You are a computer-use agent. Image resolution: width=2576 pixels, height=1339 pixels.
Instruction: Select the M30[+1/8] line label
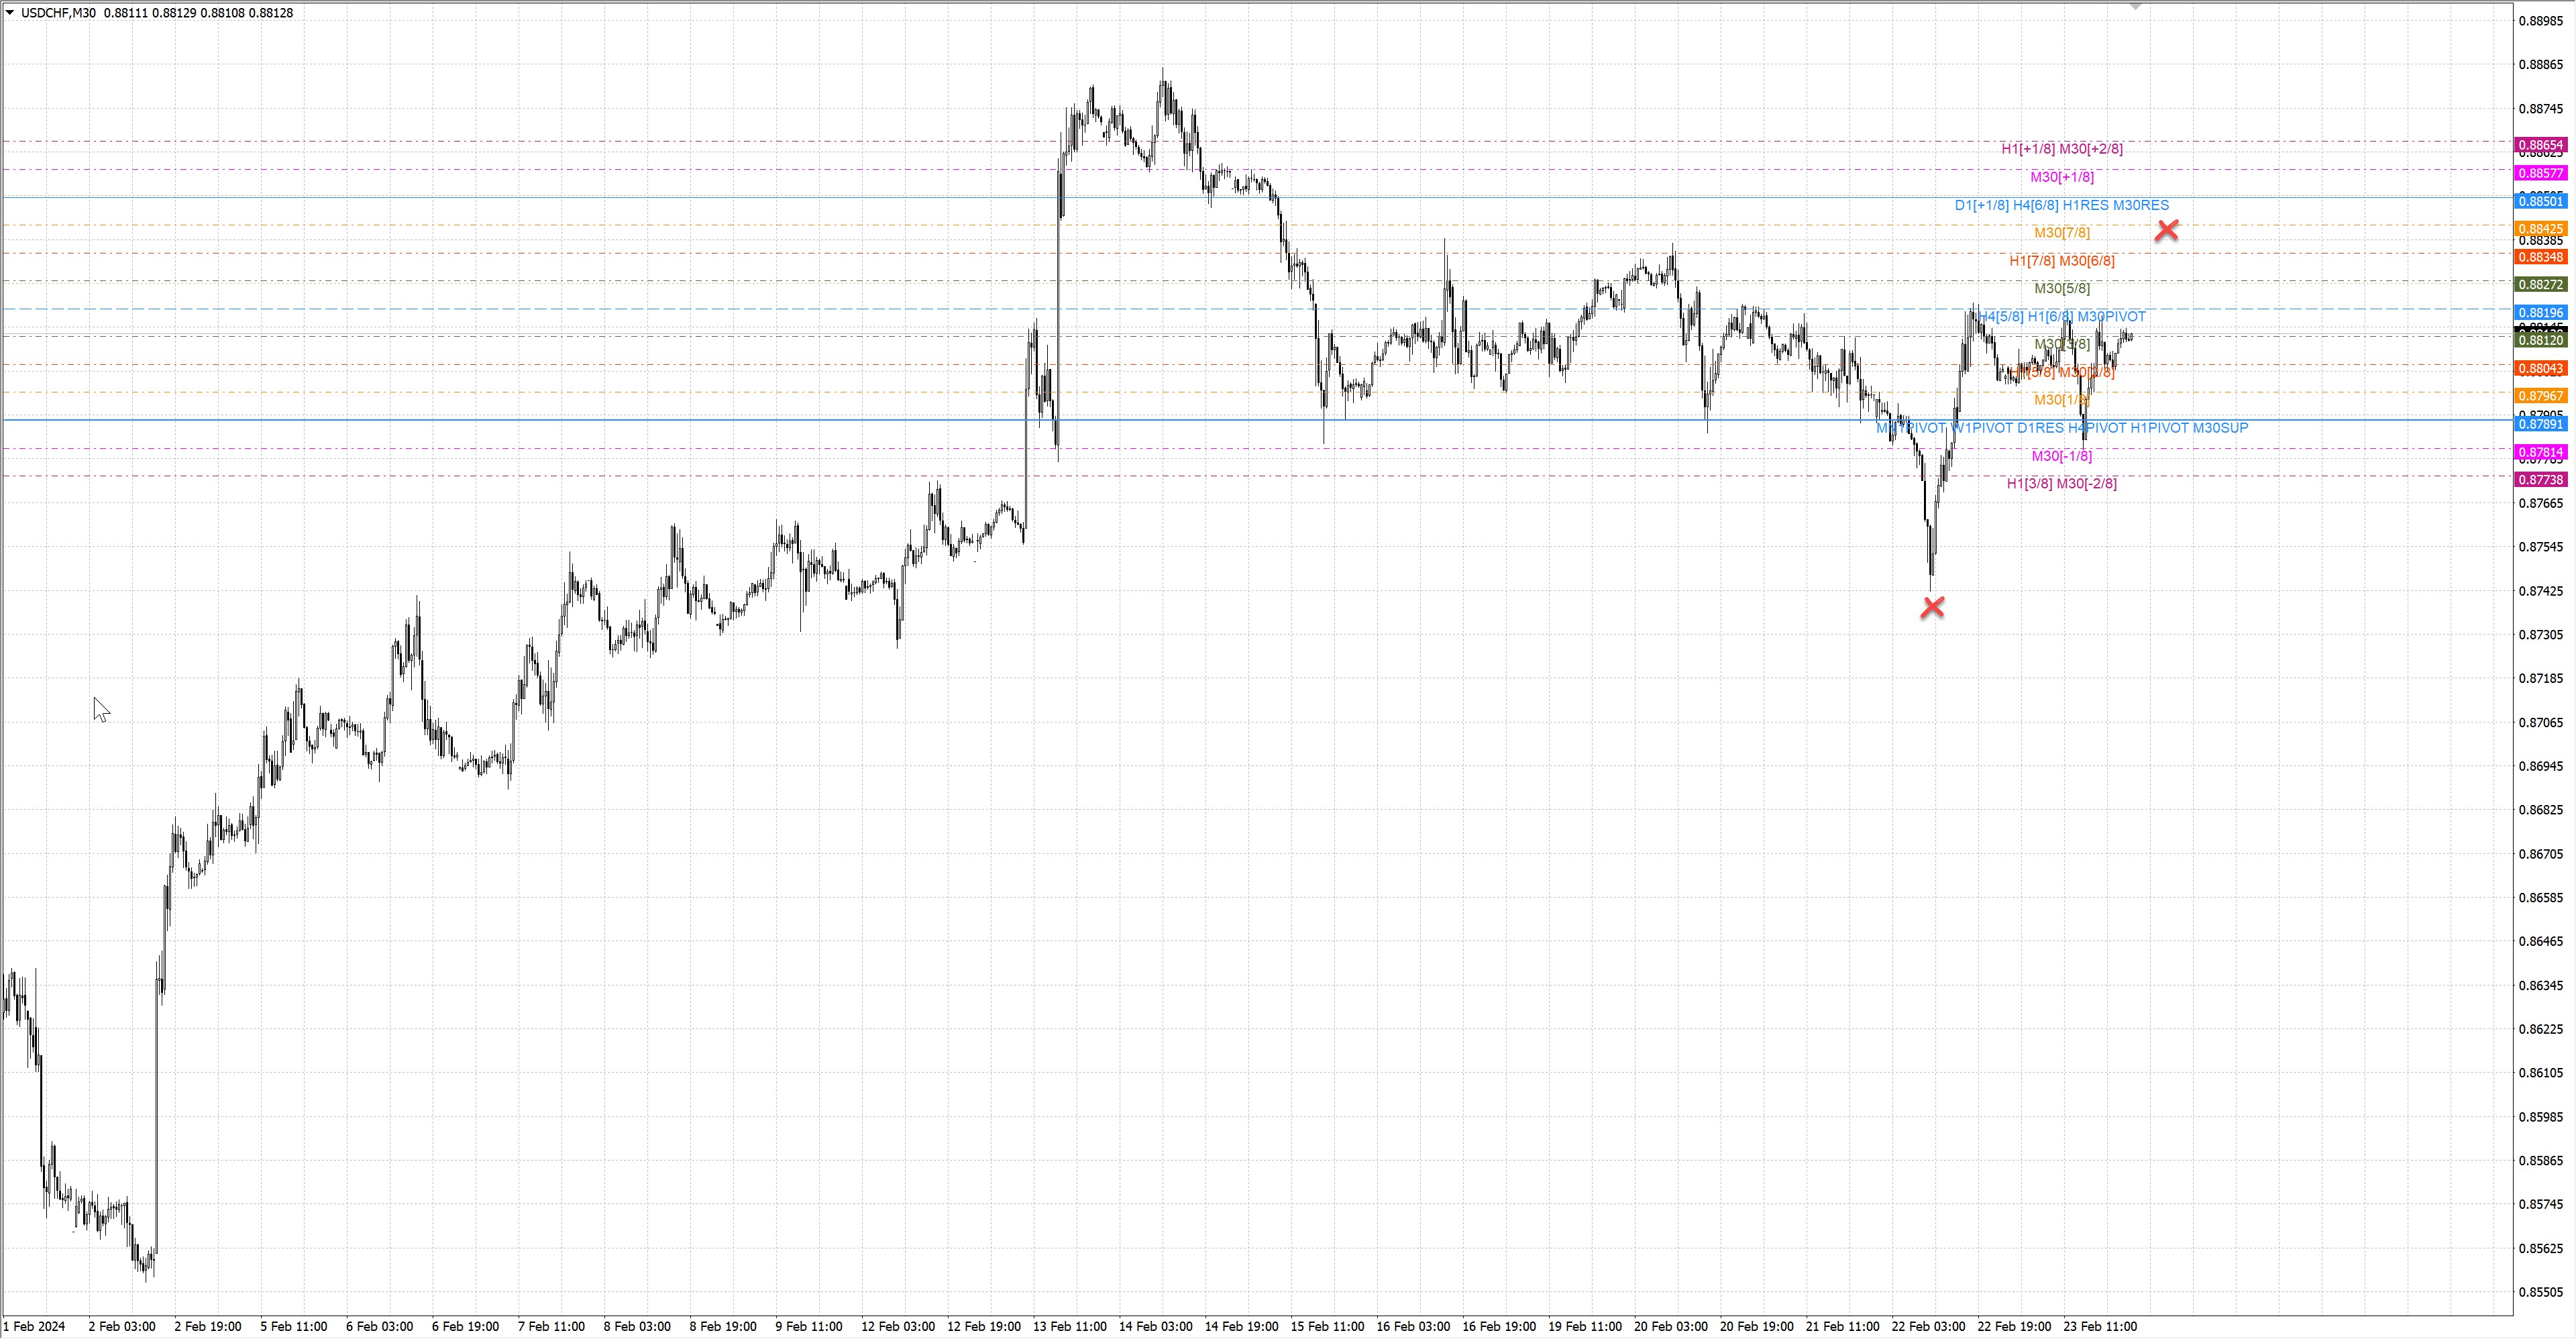[x=2061, y=177]
